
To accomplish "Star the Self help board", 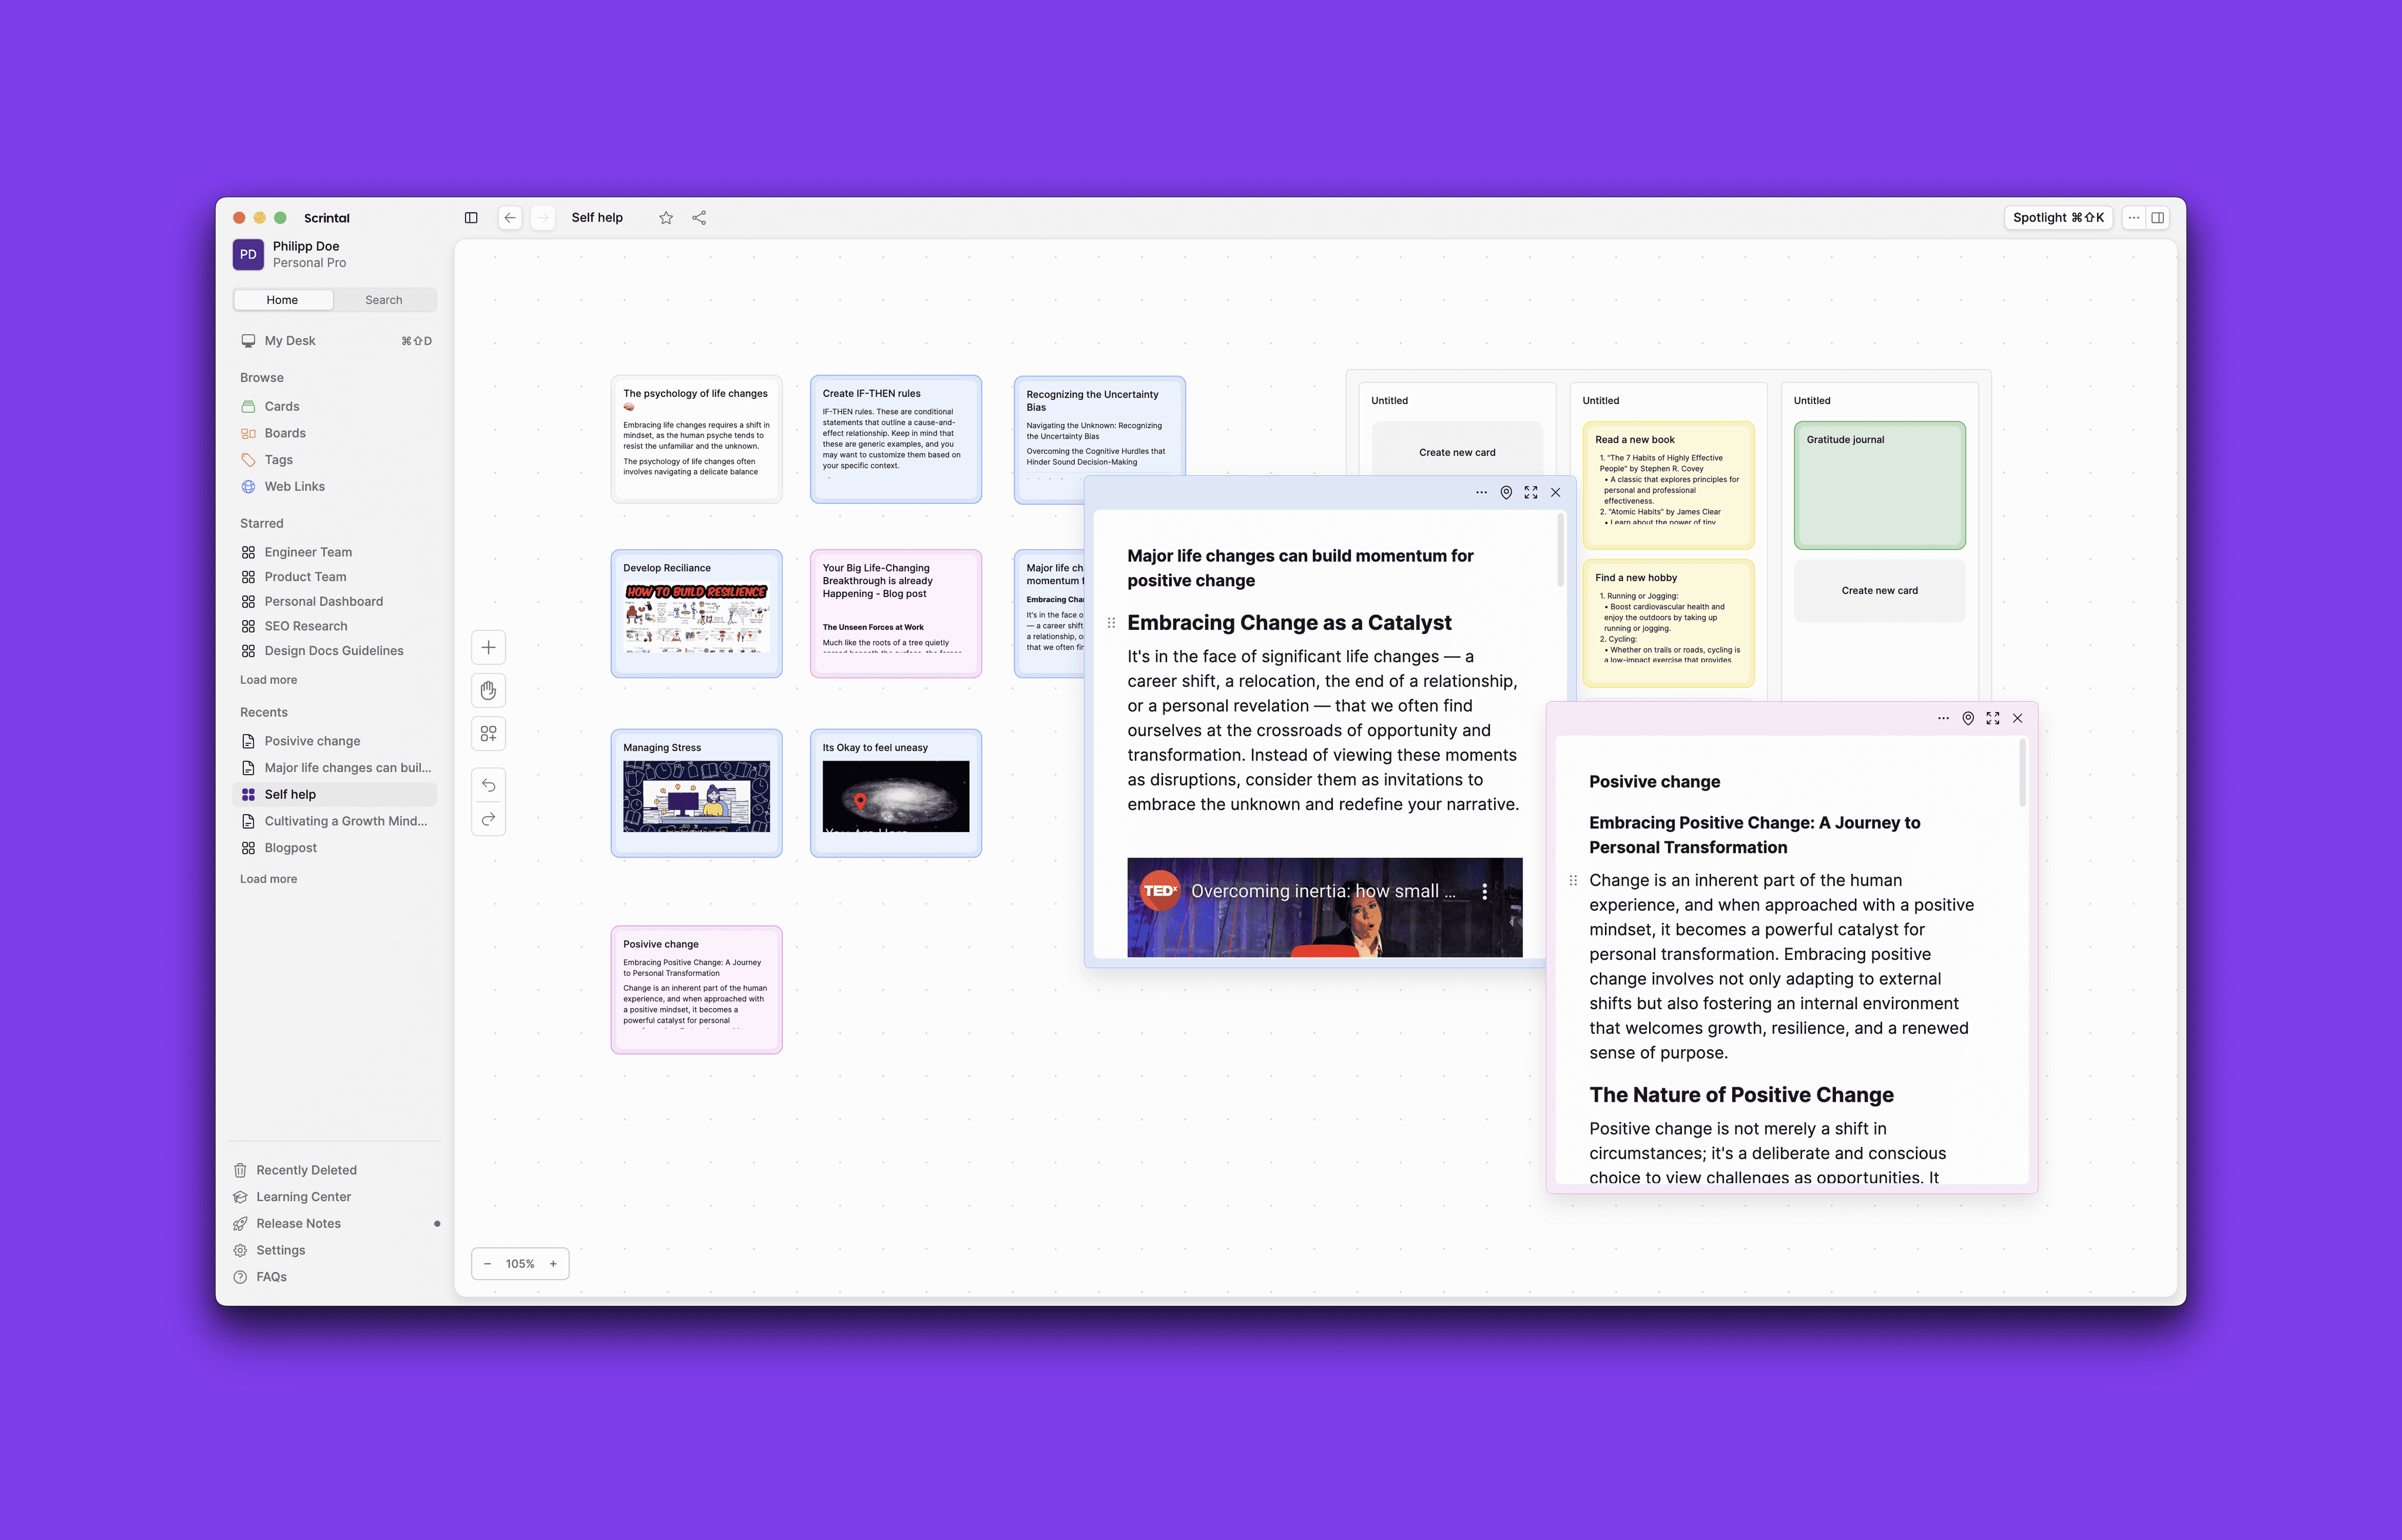I will [666, 218].
